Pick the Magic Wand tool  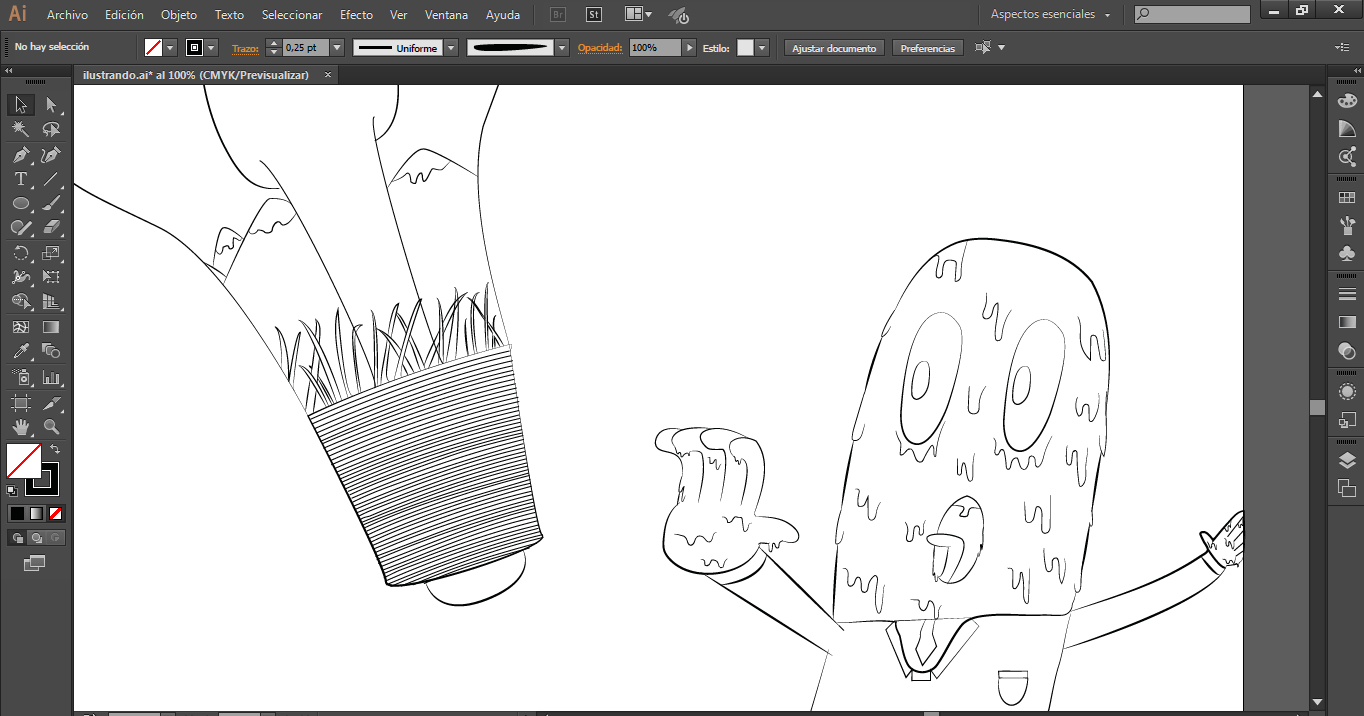pos(20,130)
